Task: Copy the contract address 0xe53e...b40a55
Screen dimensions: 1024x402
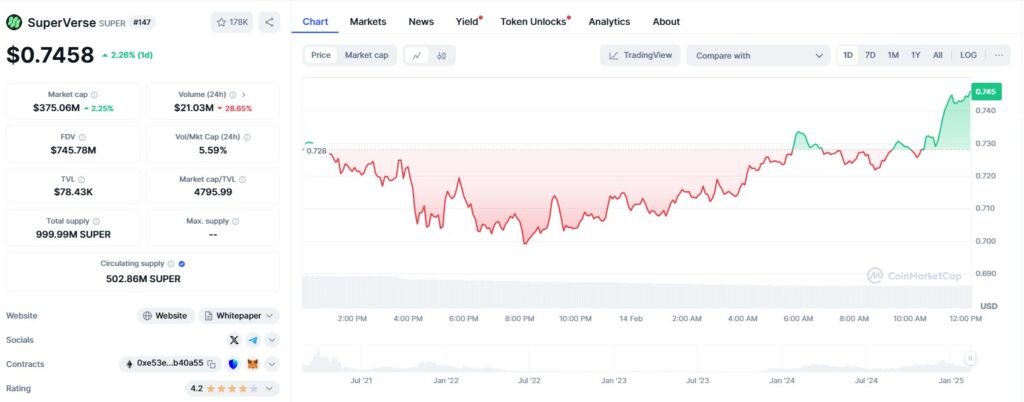Action: coord(211,364)
